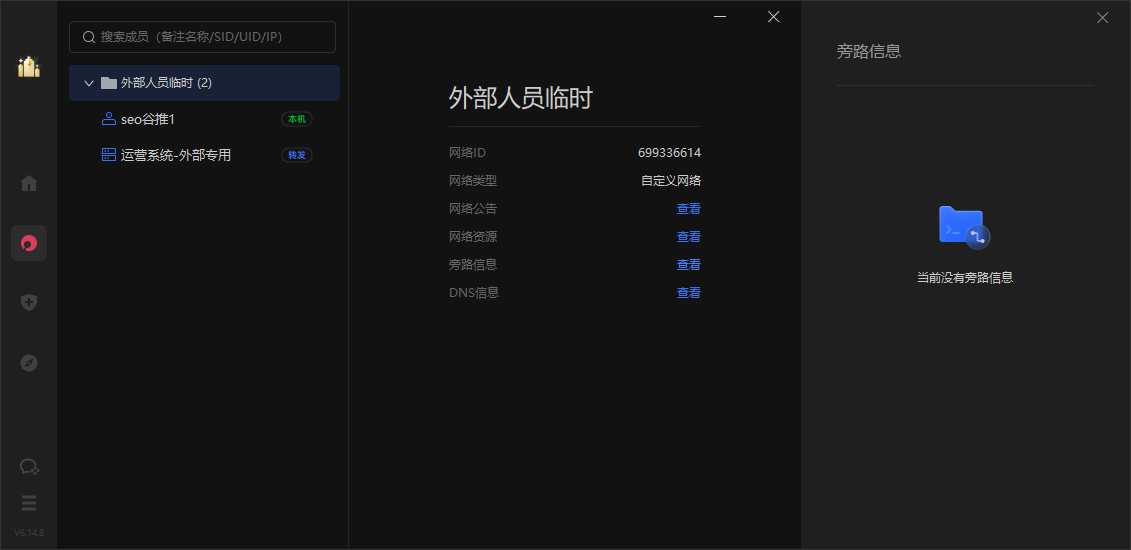Viewport: 1131px width, 550px height.
Task: Close the 旁路信息 side panel
Action: point(1102,18)
